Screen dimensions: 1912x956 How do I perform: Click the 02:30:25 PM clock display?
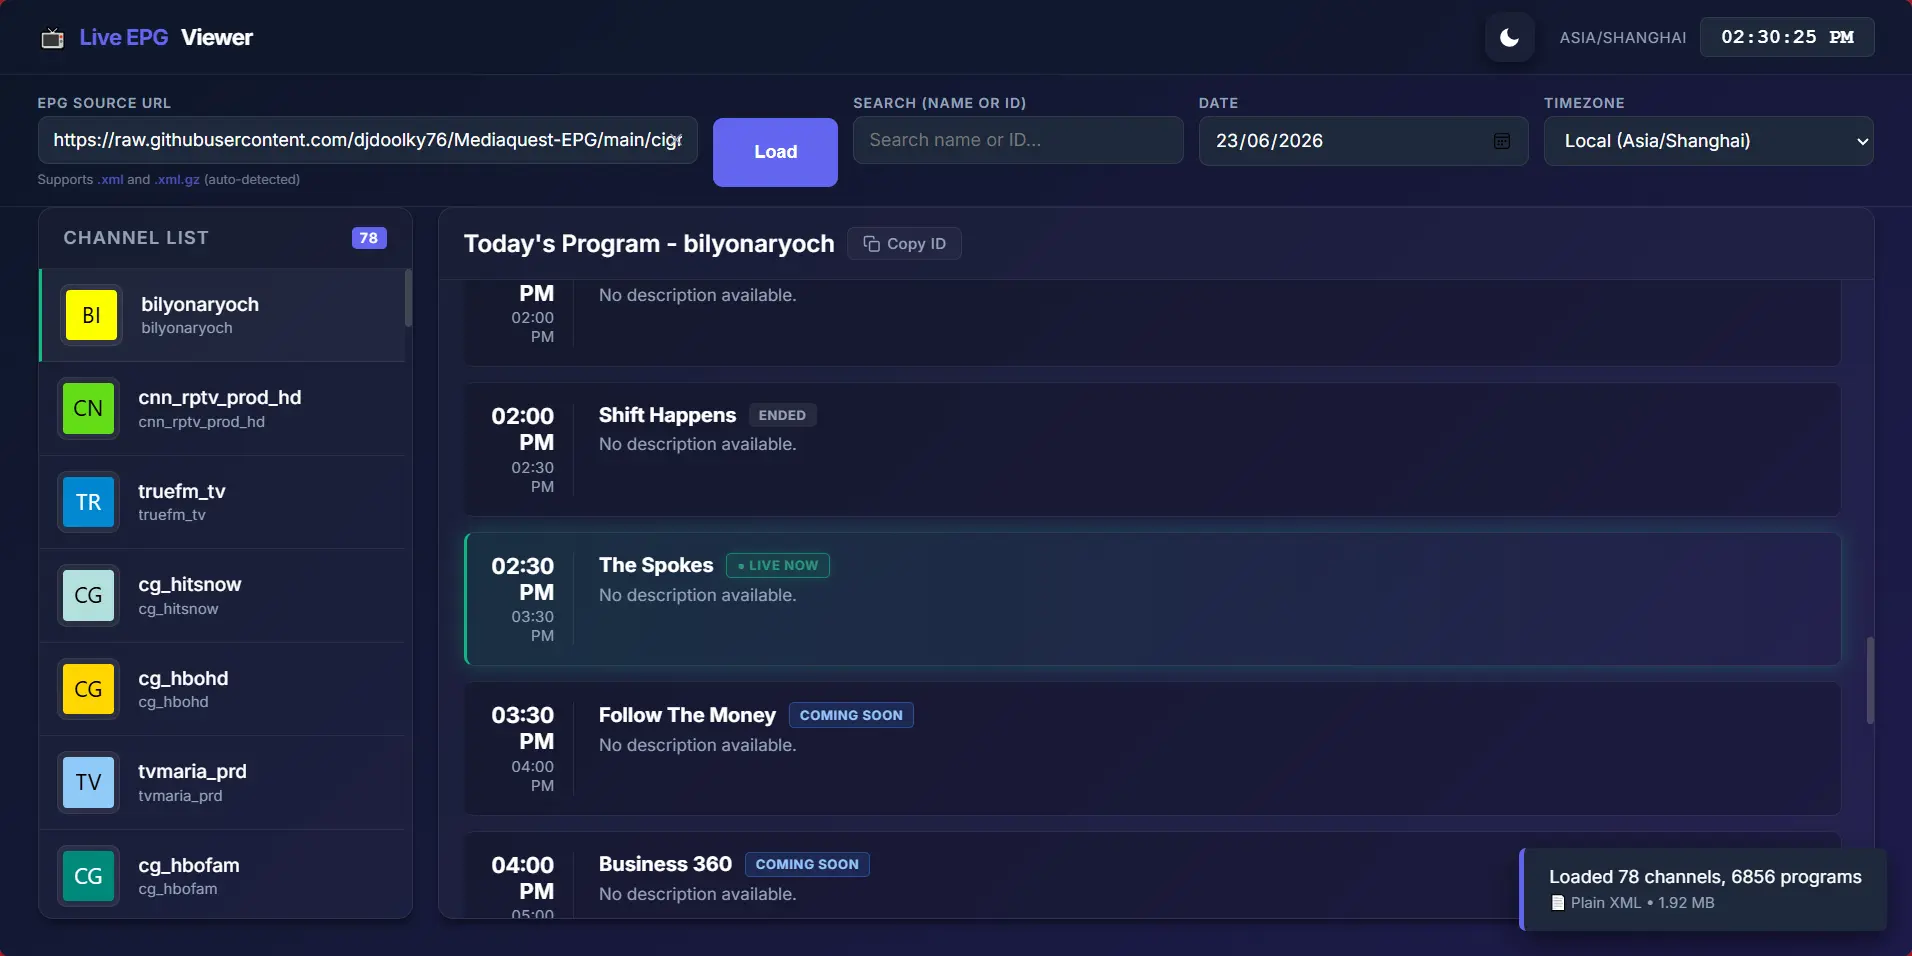[x=1787, y=38]
